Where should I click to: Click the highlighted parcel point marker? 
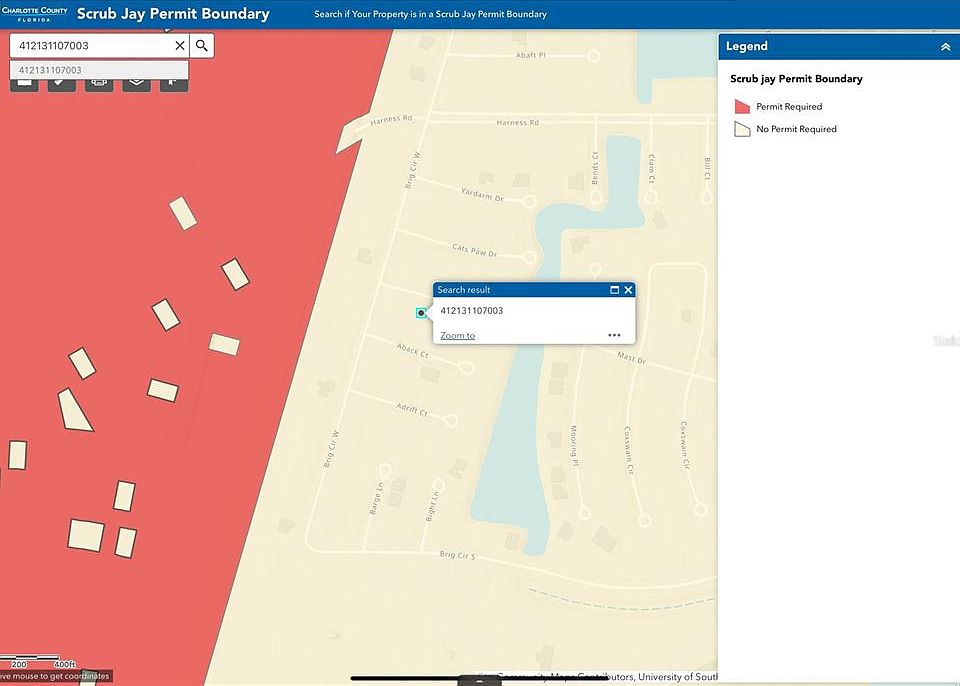pos(421,313)
